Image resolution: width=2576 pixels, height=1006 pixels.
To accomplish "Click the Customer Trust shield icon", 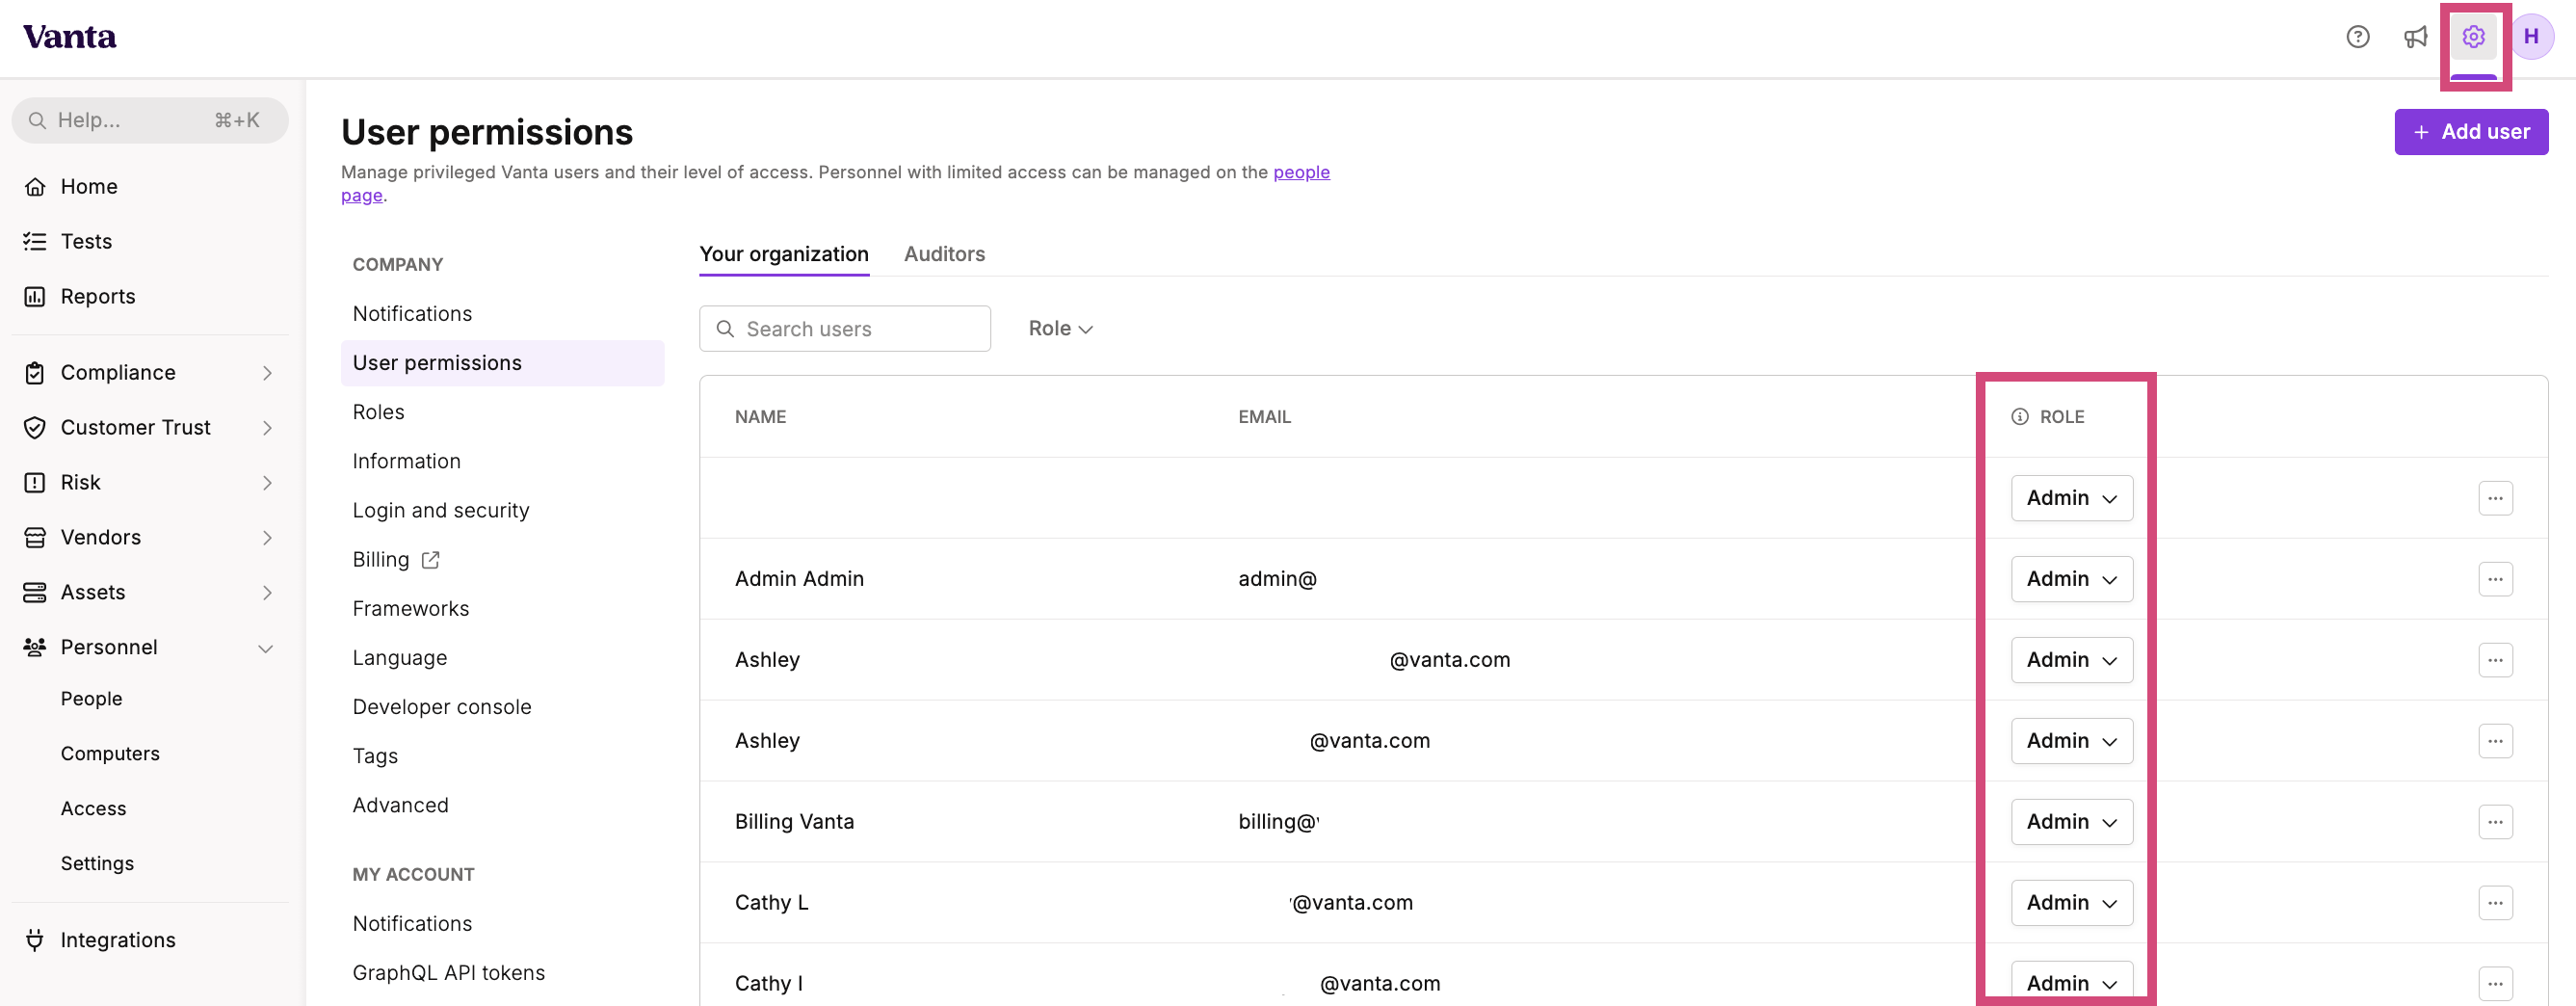I will [35, 428].
